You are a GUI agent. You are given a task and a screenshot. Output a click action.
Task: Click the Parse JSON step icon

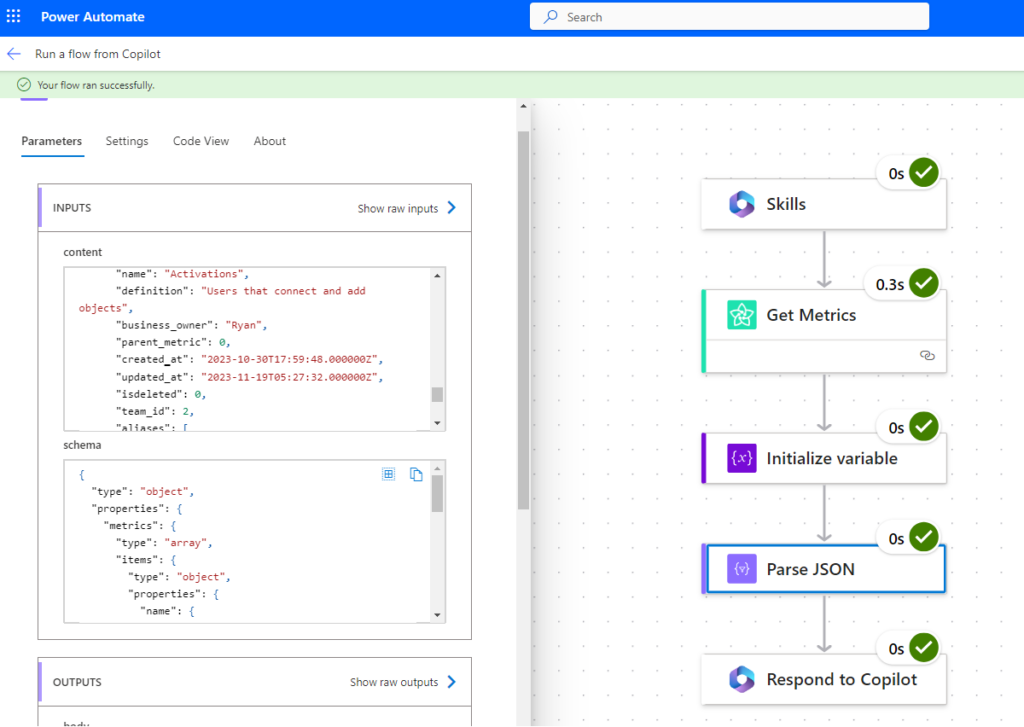pyautogui.click(x=742, y=569)
